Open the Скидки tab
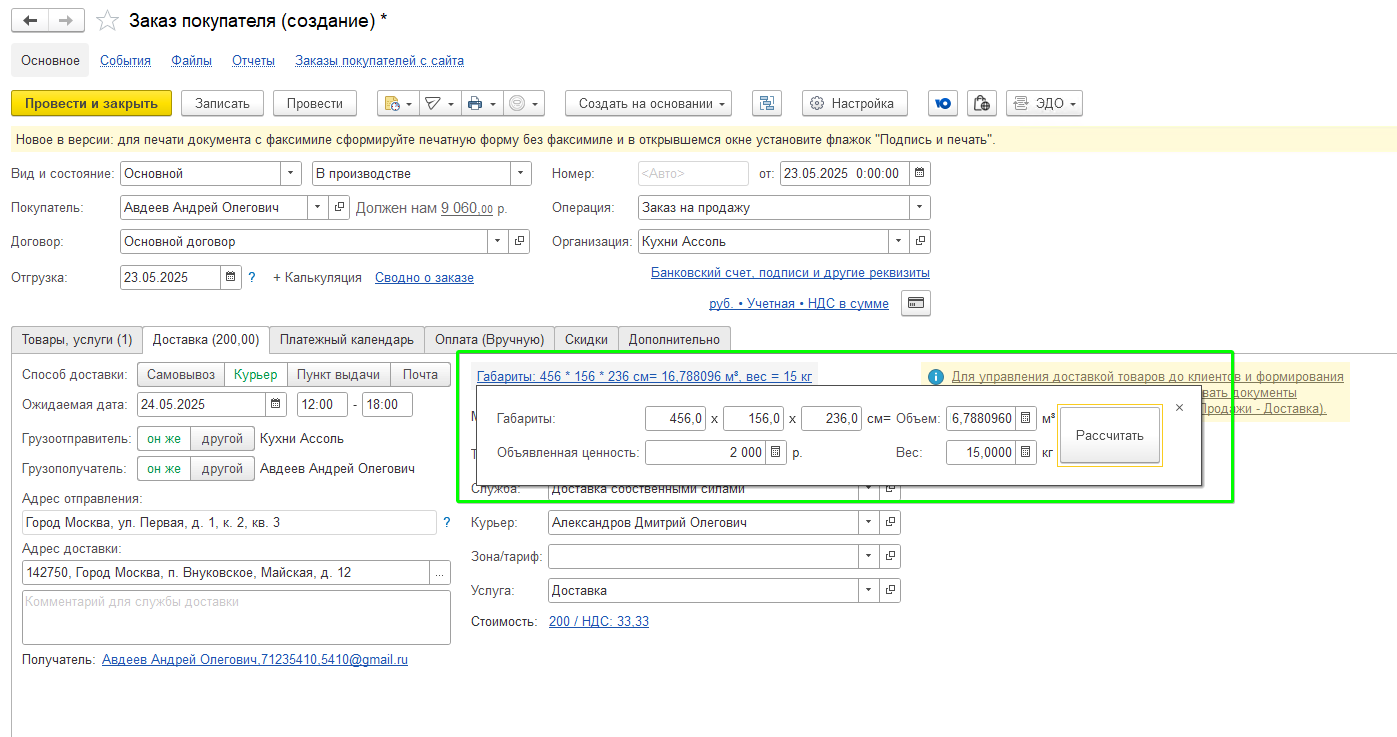Viewport: 1397px width, 737px height. point(586,339)
